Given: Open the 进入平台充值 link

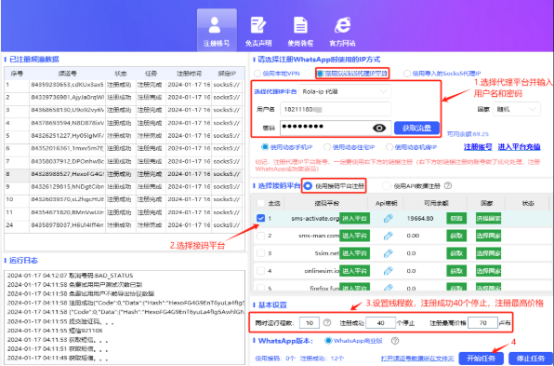Looking at the screenshot, I should [519, 147].
